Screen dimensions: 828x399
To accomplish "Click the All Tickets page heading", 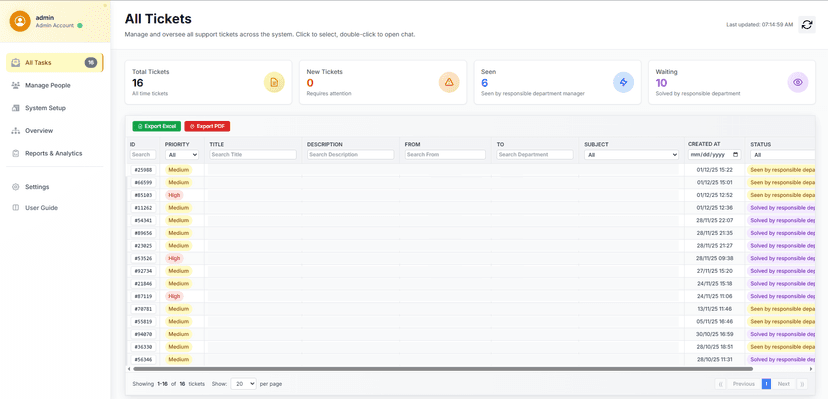I will [x=158, y=19].
